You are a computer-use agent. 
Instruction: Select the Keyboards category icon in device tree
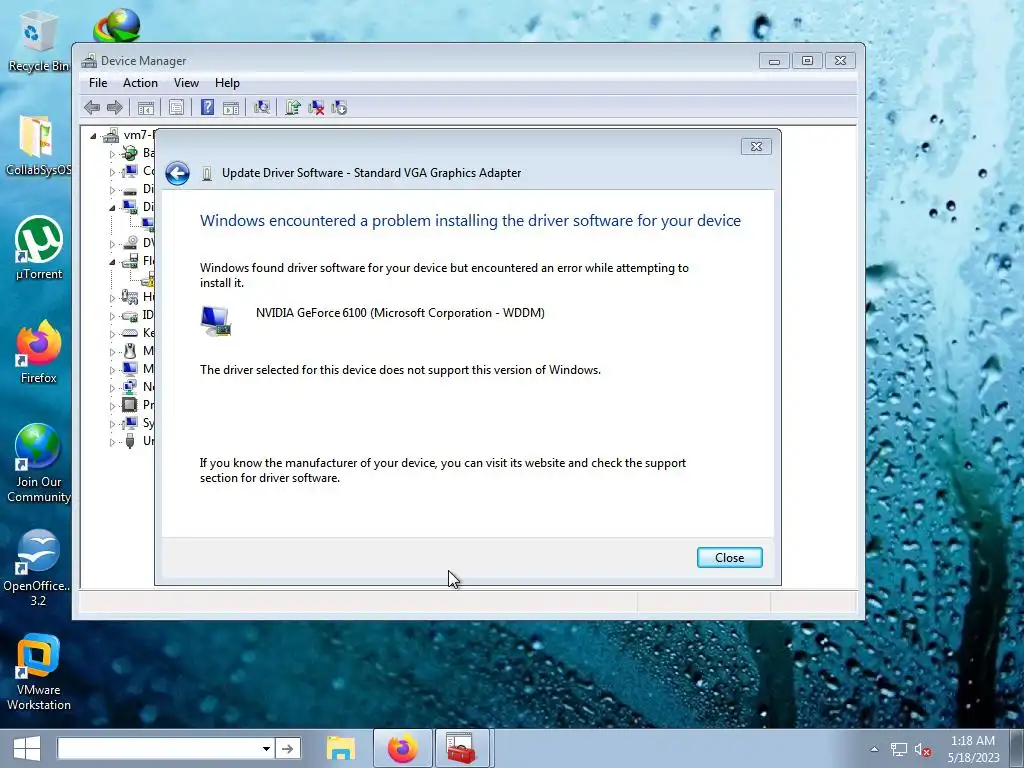[x=130, y=333]
